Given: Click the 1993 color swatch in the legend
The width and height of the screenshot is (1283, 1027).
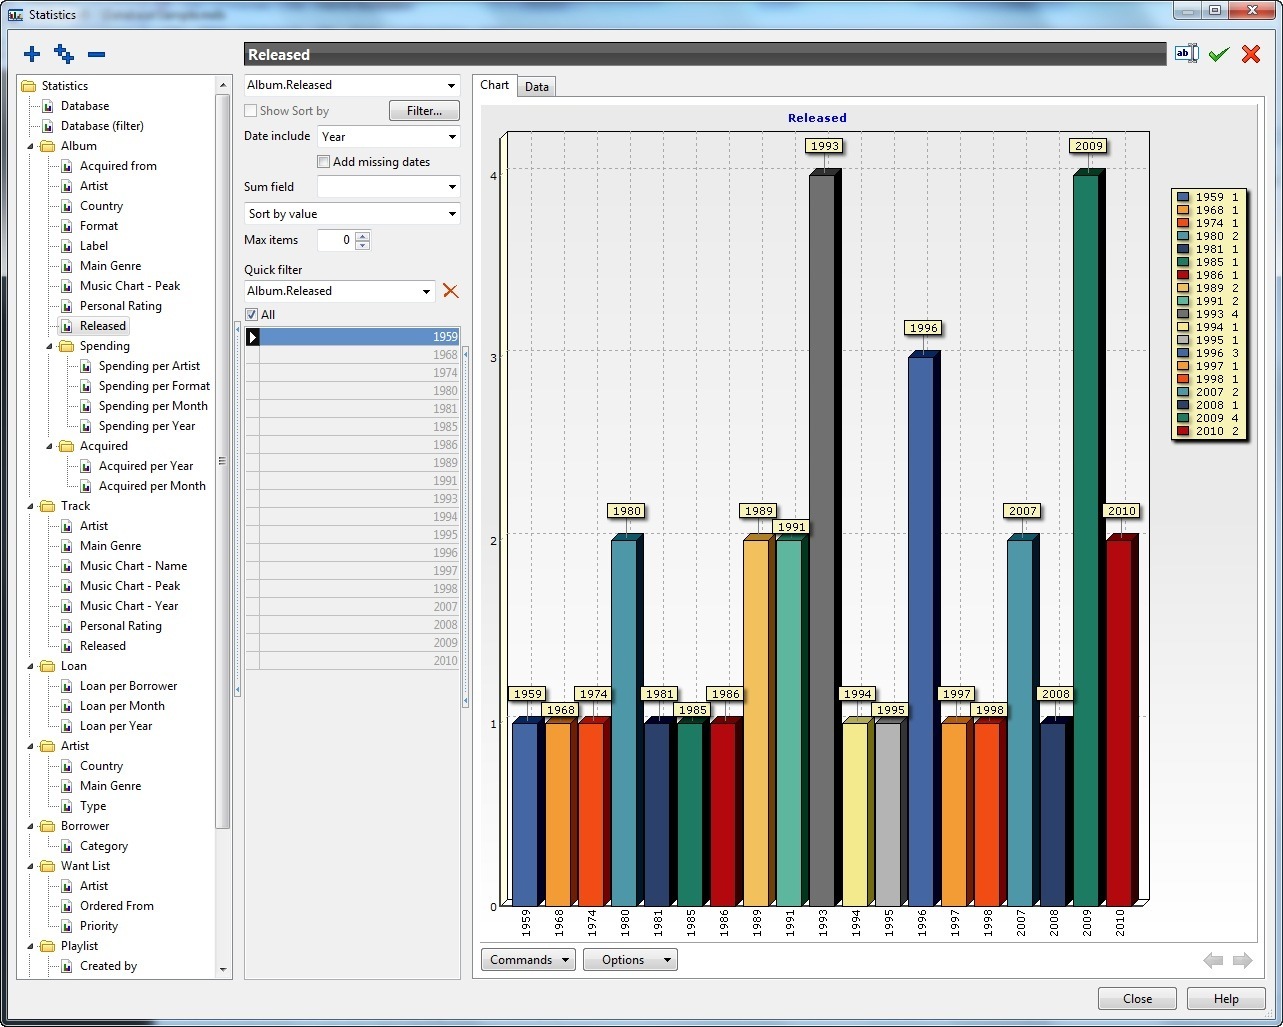Looking at the screenshot, I should [x=1183, y=314].
